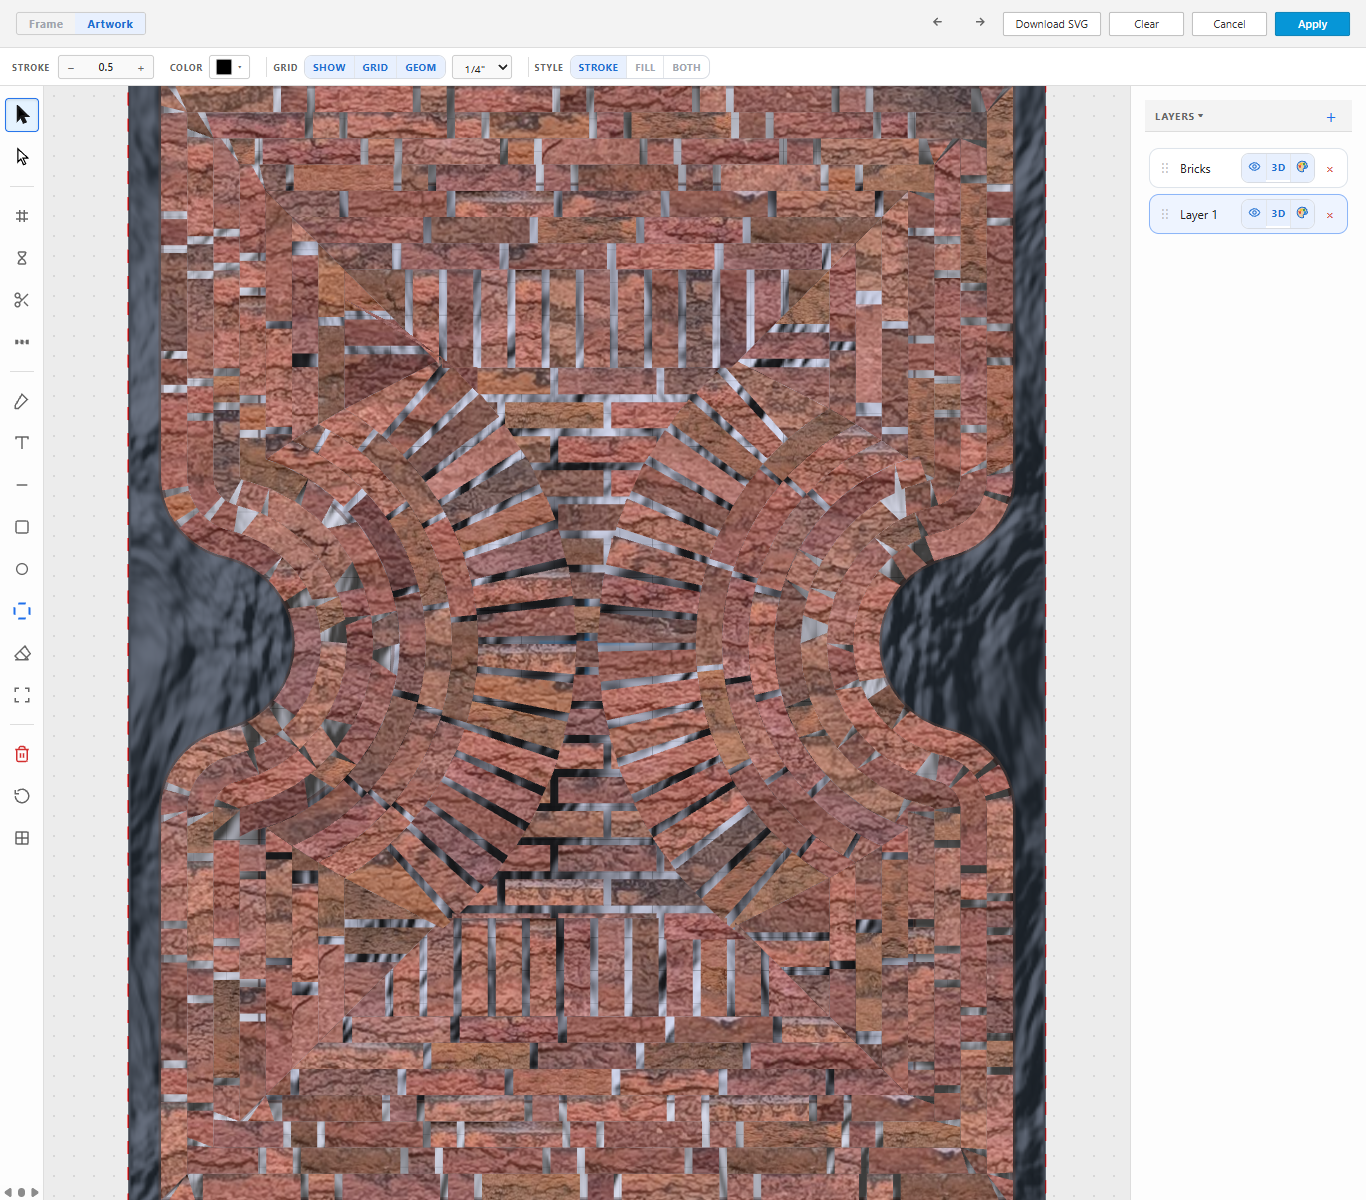Click the blue Apply button

pyautogui.click(x=1312, y=24)
